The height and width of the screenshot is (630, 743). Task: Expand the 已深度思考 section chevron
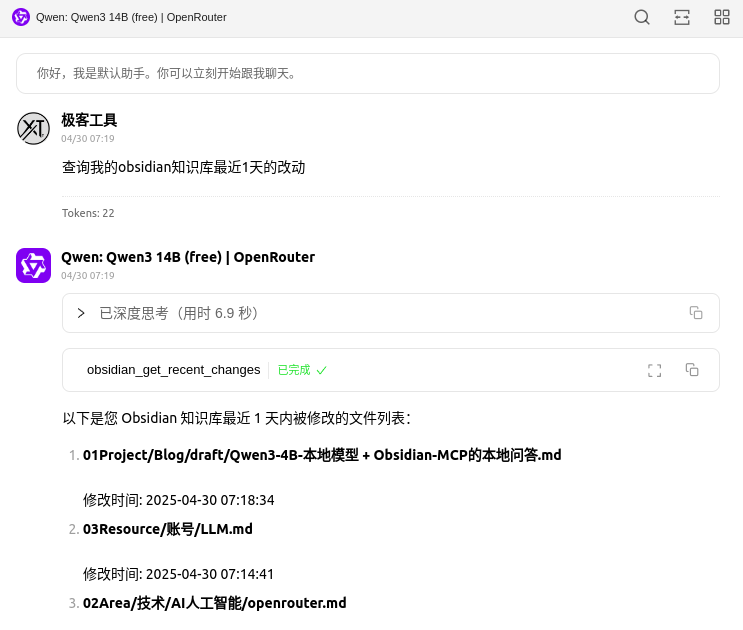[81, 313]
